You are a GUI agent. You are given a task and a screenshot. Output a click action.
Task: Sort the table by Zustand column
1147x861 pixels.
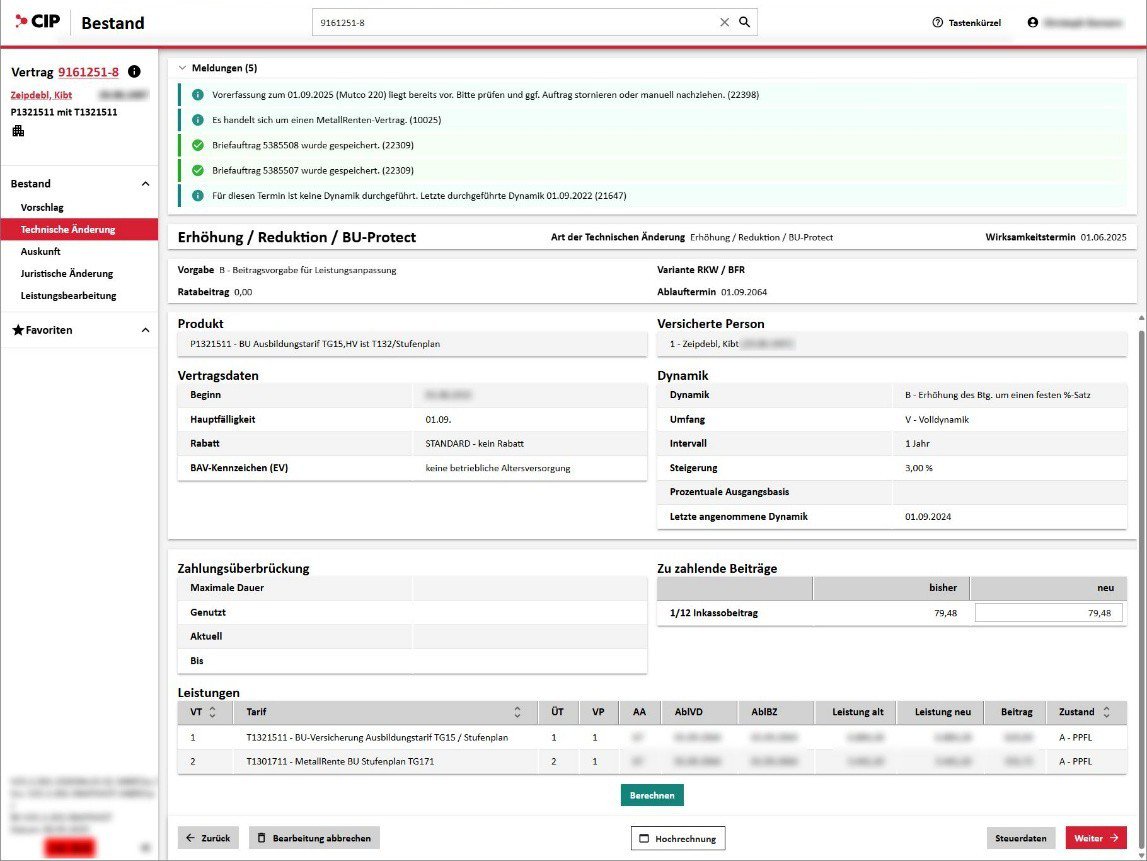click(x=1106, y=712)
